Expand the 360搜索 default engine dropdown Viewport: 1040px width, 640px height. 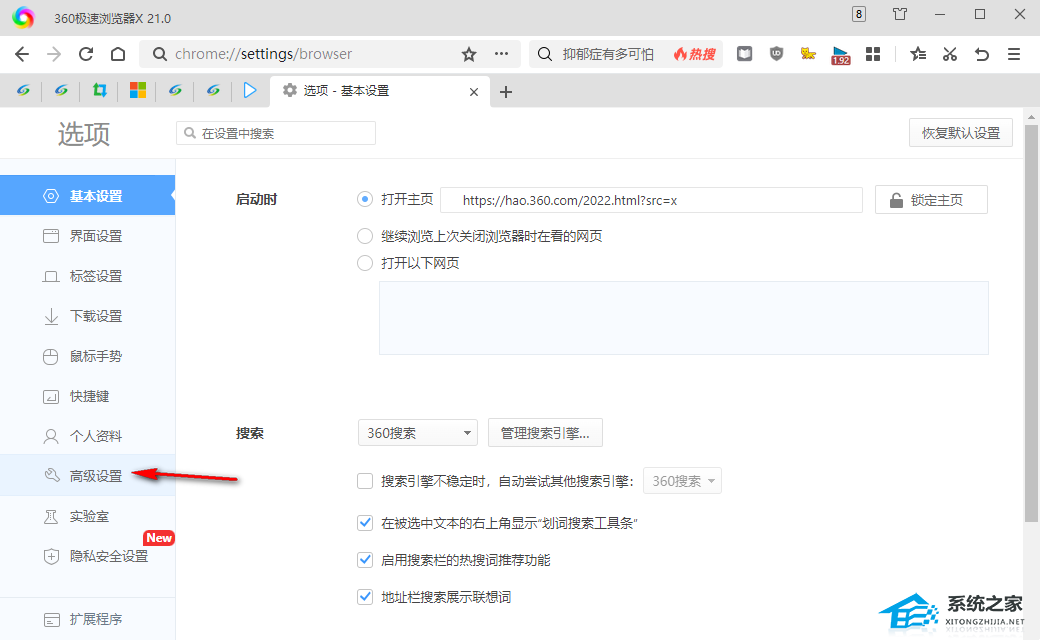(417, 433)
